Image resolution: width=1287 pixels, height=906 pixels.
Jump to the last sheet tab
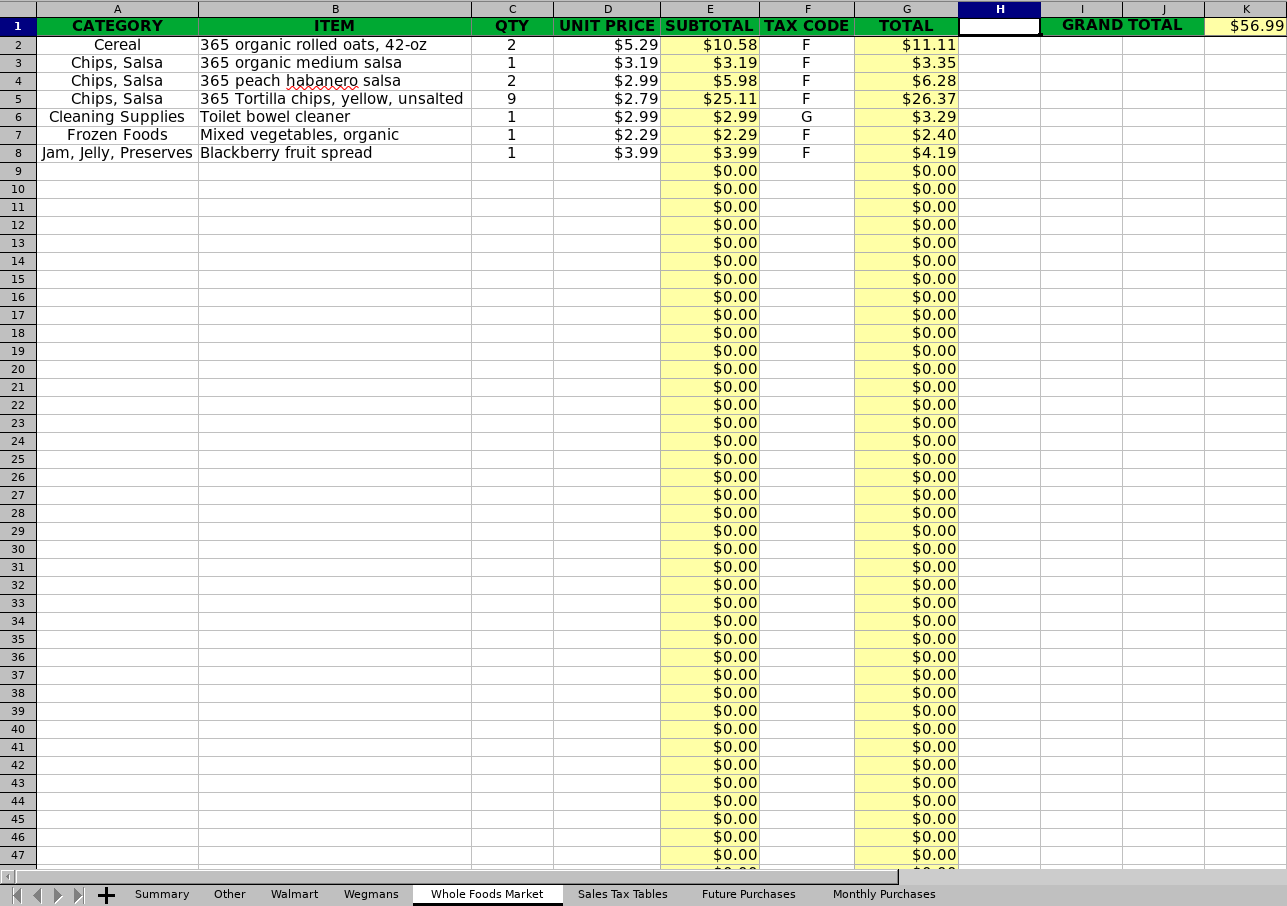click(x=79, y=895)
